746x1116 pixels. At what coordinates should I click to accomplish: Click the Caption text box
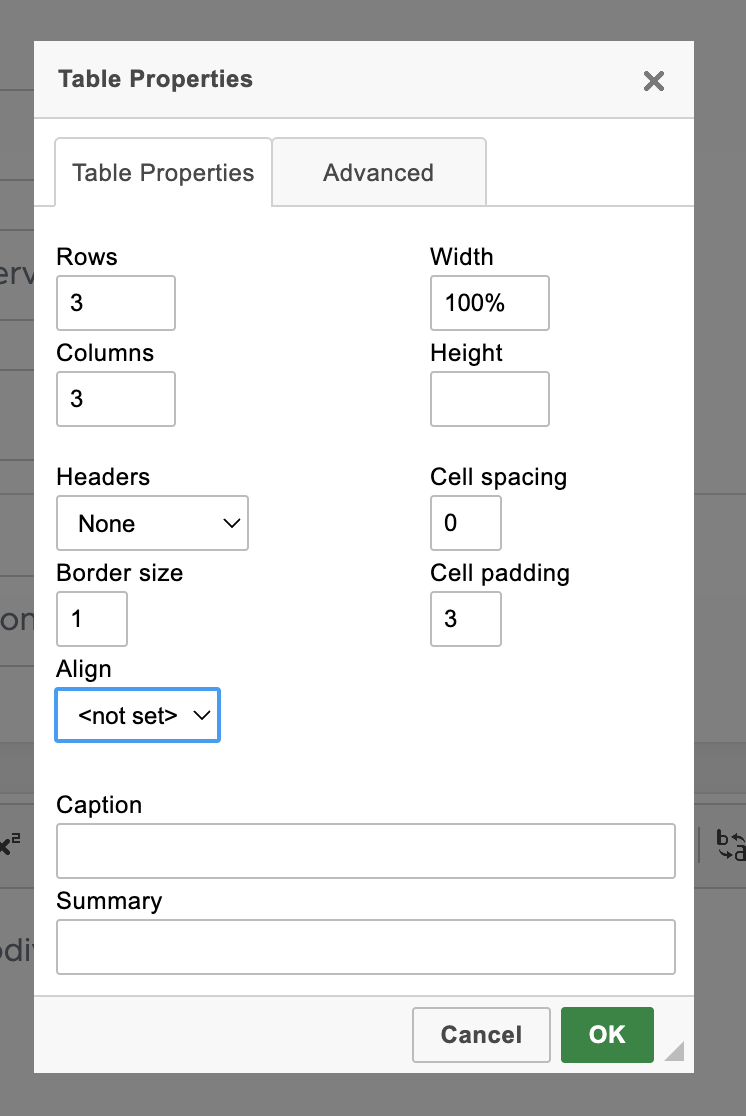click(x=366, y=851)
